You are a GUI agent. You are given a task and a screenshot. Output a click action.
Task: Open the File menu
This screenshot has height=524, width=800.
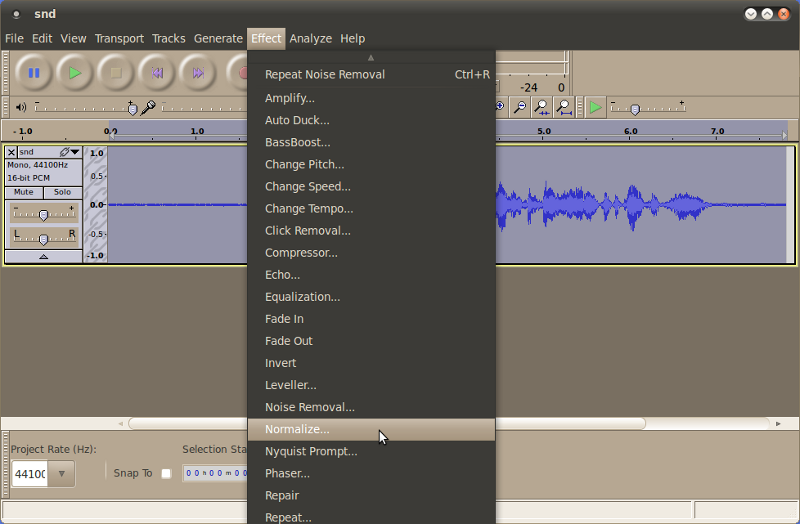point(14,39)
